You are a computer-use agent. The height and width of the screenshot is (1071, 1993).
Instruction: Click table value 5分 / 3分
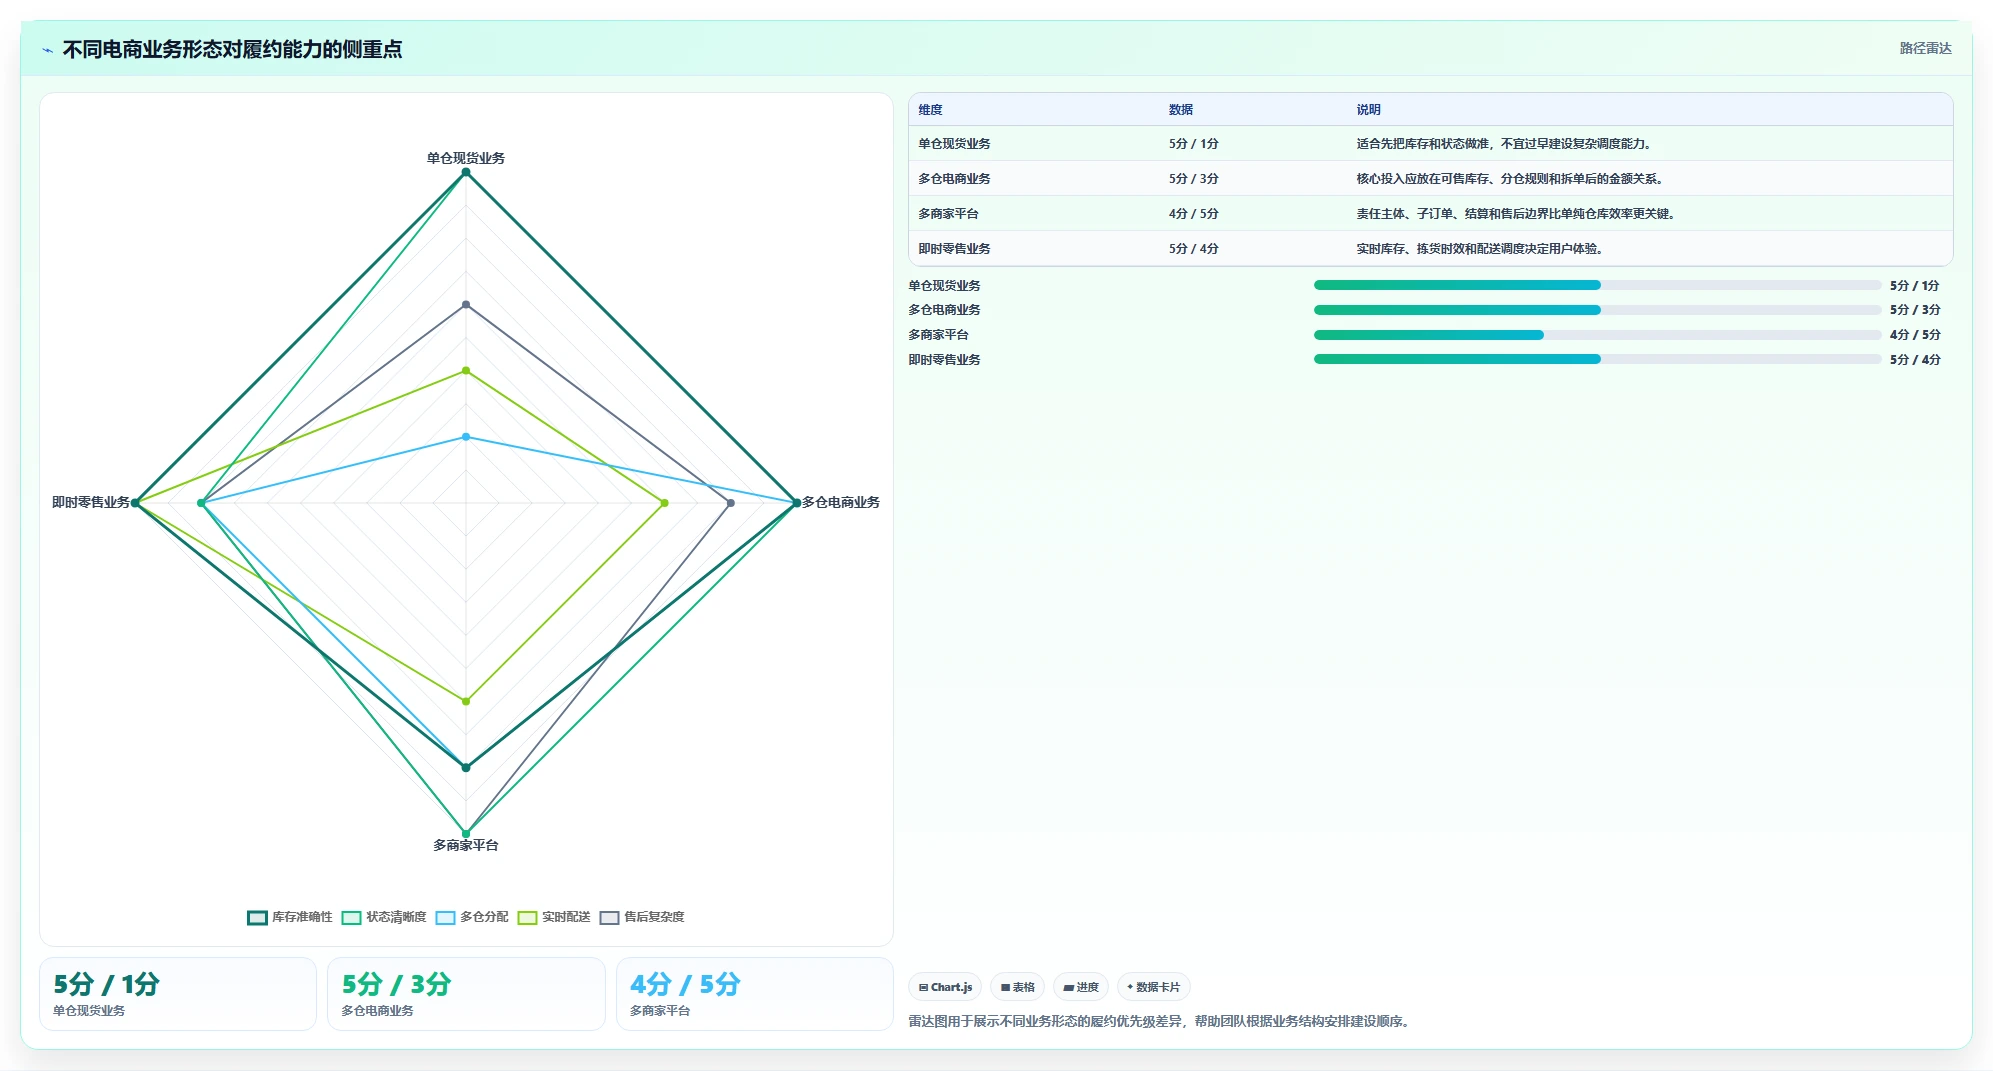click(x=1193, y=179)
